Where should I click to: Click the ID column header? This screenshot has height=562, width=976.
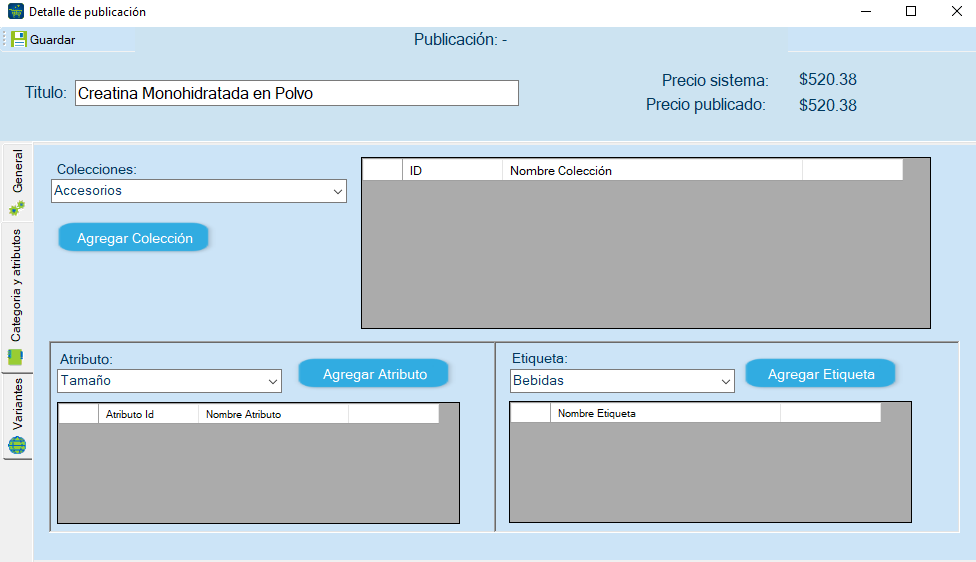click(453, 171)
